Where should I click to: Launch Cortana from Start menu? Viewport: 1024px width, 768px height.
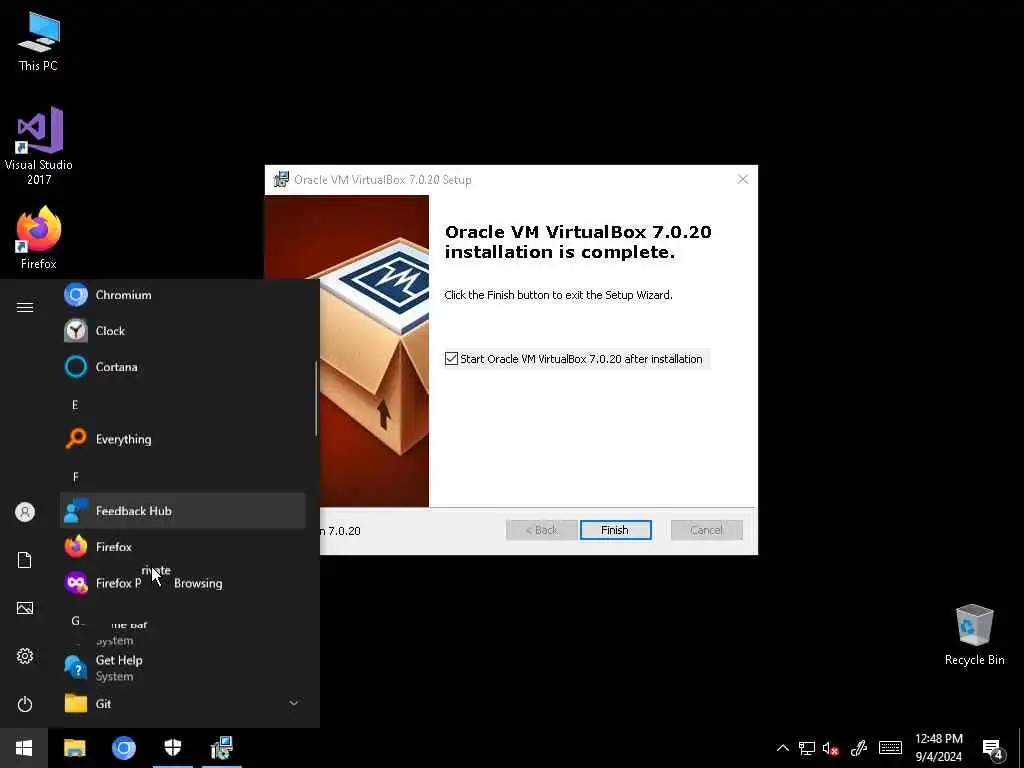pos(183,367)
